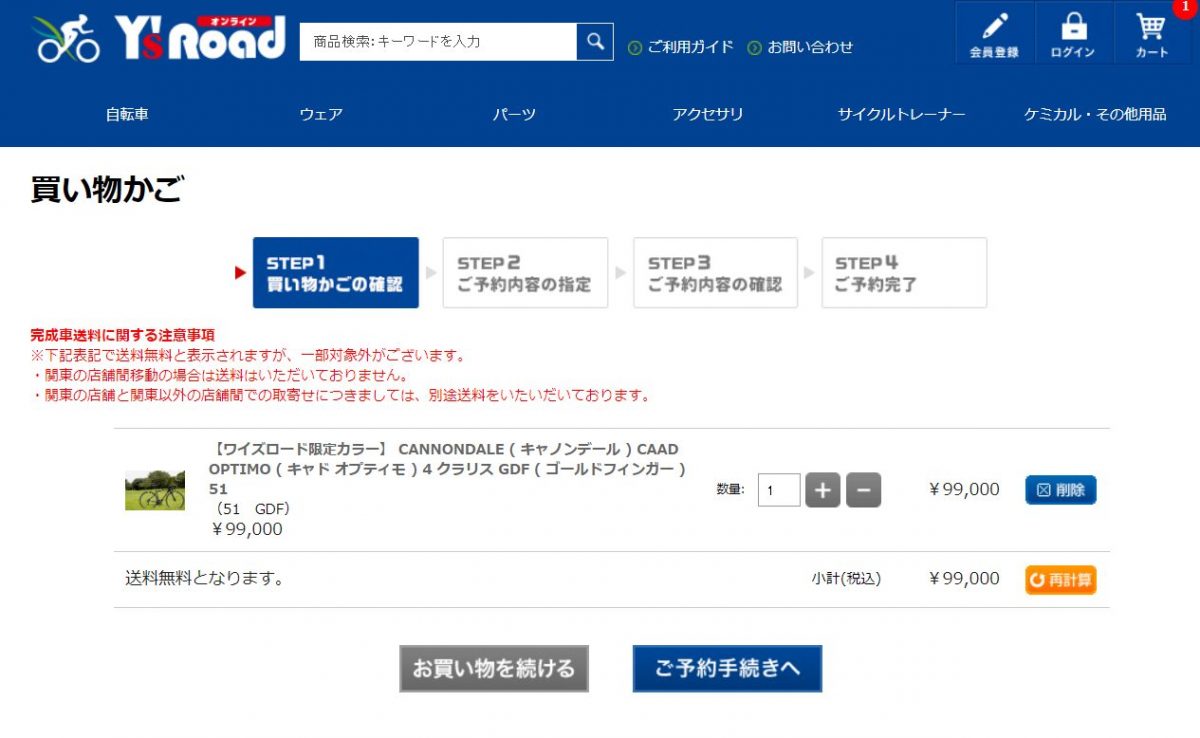This screenshot has width=1200, height=738.
Task: Click the ¥99,000 price under the product name
Action: (x=247, y=529)
